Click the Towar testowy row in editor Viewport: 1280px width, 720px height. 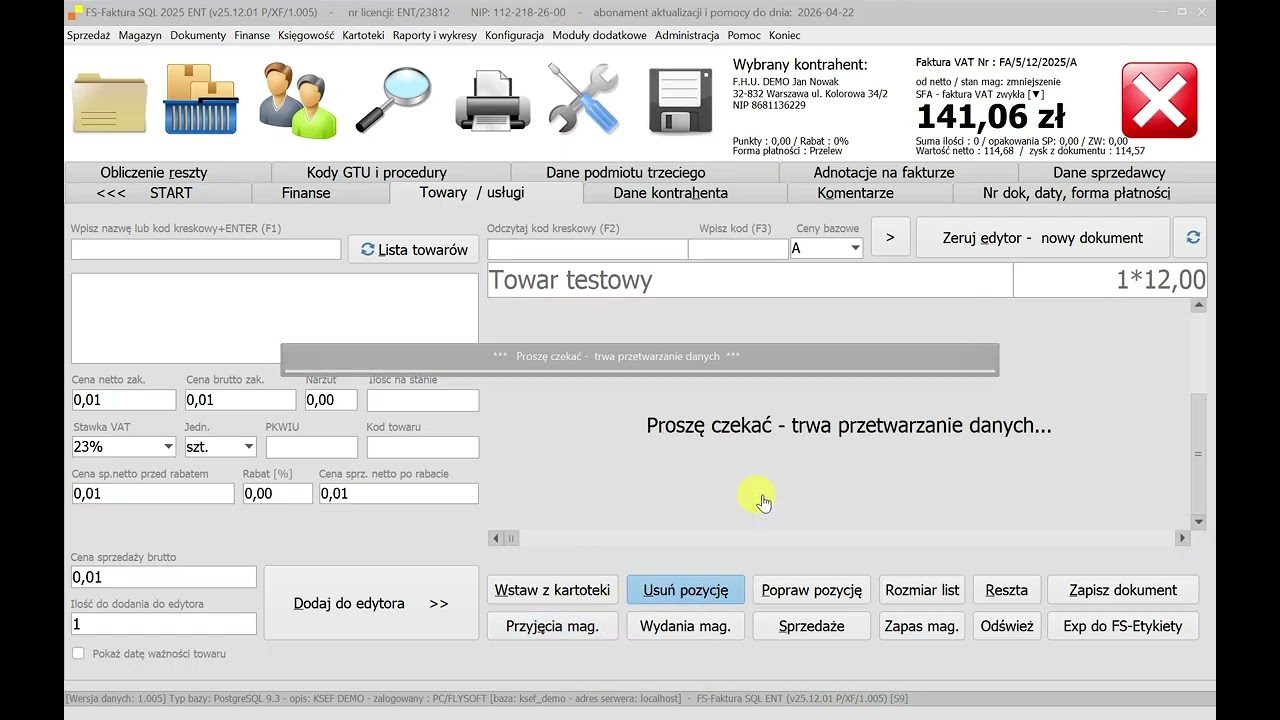point(847,280)
